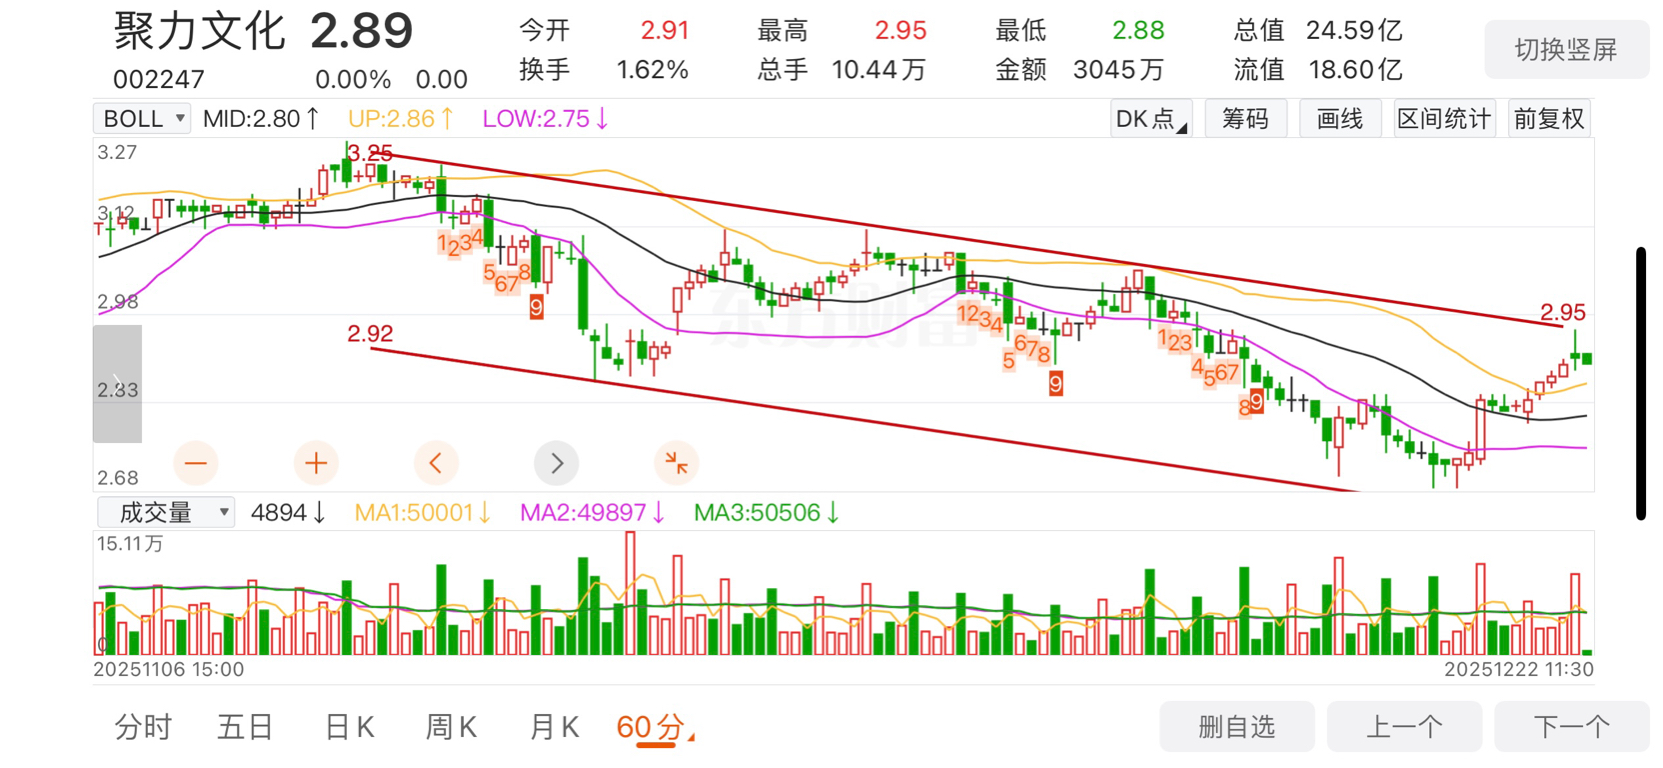
Task: Click the 2.92 price label on chart
Action: pos(370,334)
